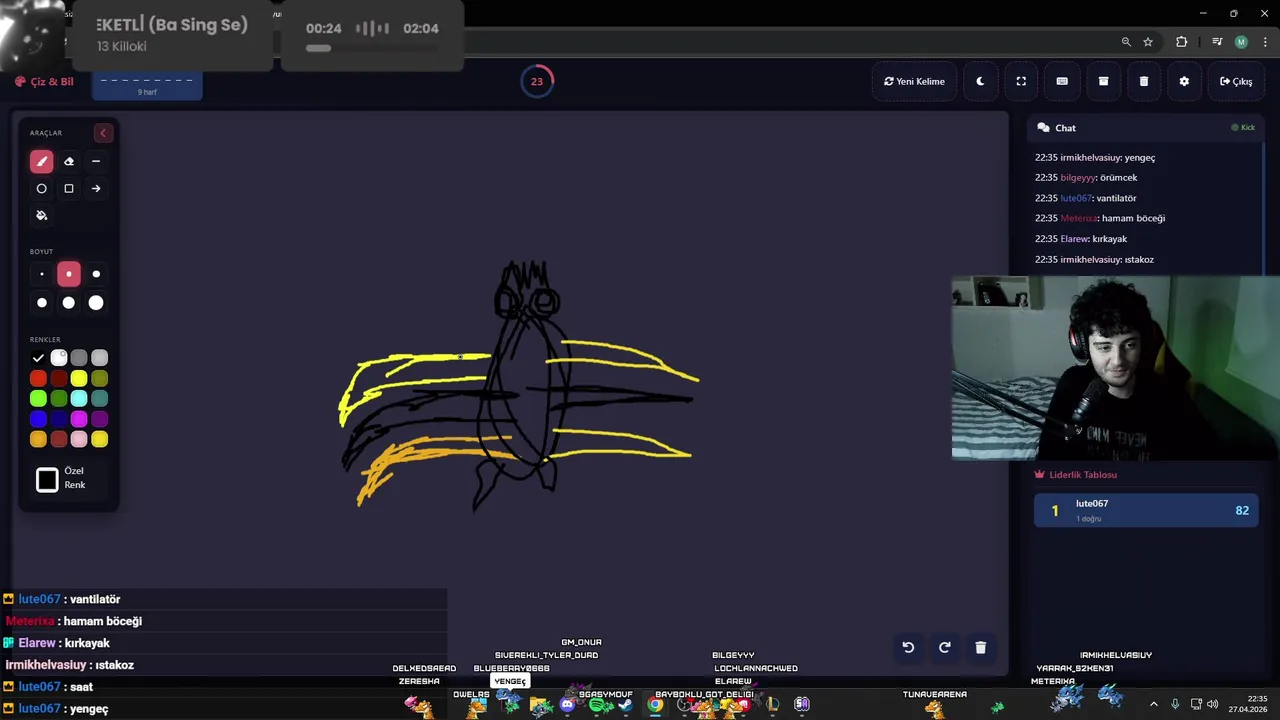
Task: Click the Liderlik Tablosu heading
Action: pos(1082,475)
